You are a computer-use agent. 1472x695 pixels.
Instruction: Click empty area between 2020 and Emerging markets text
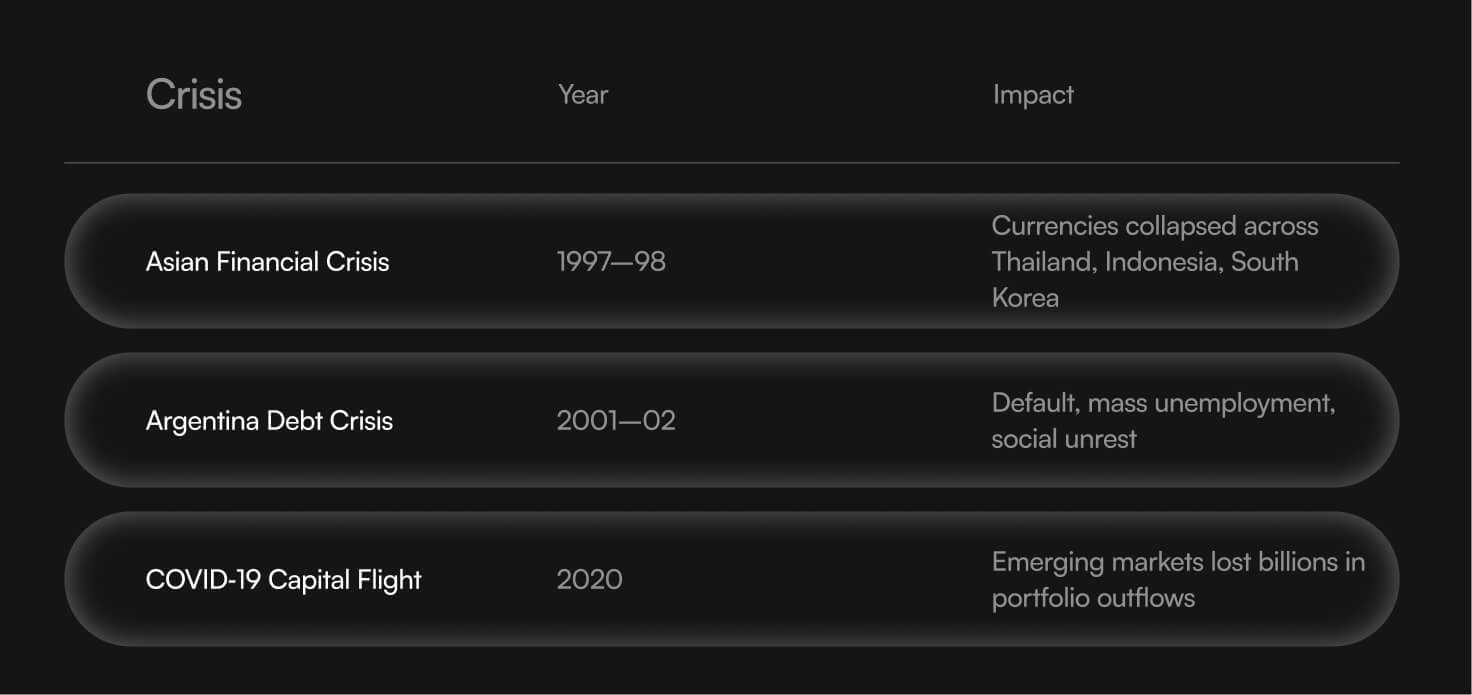pyautogui.click(x=807, y=580)
